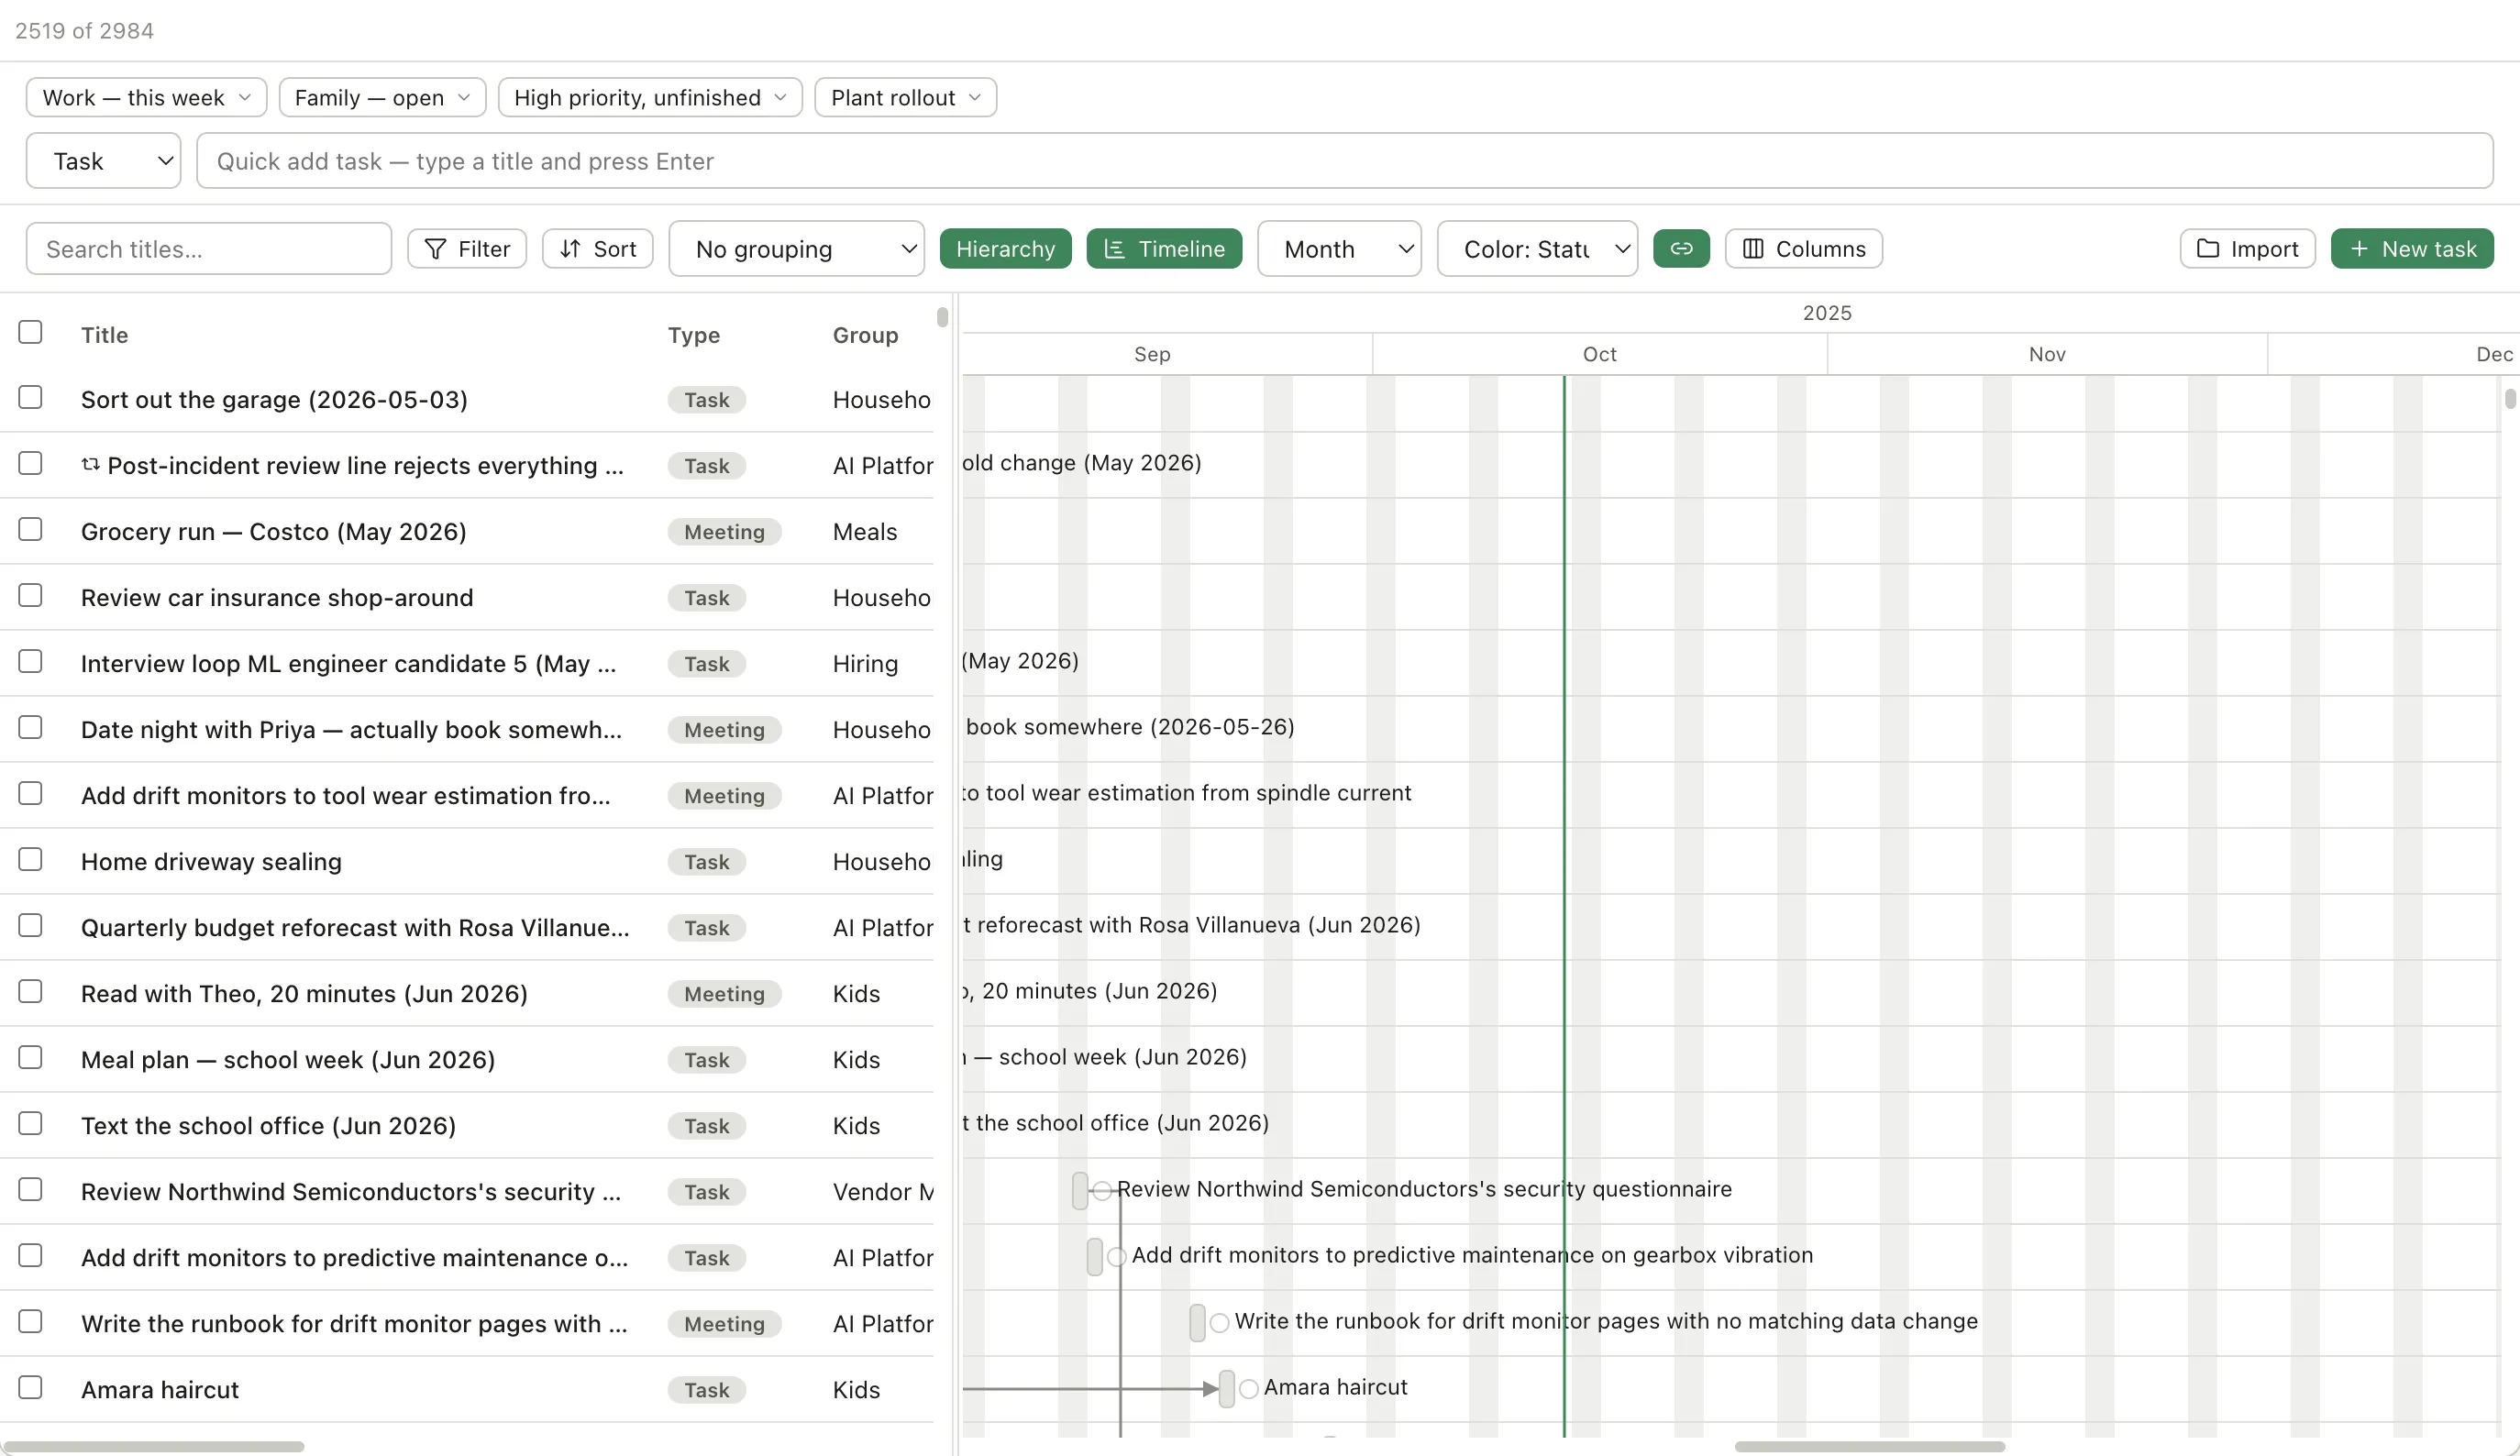Click timeline label Add drift monitors to predictive maintenance
The image size is (2520, 1456).
click(1472, 1255)
